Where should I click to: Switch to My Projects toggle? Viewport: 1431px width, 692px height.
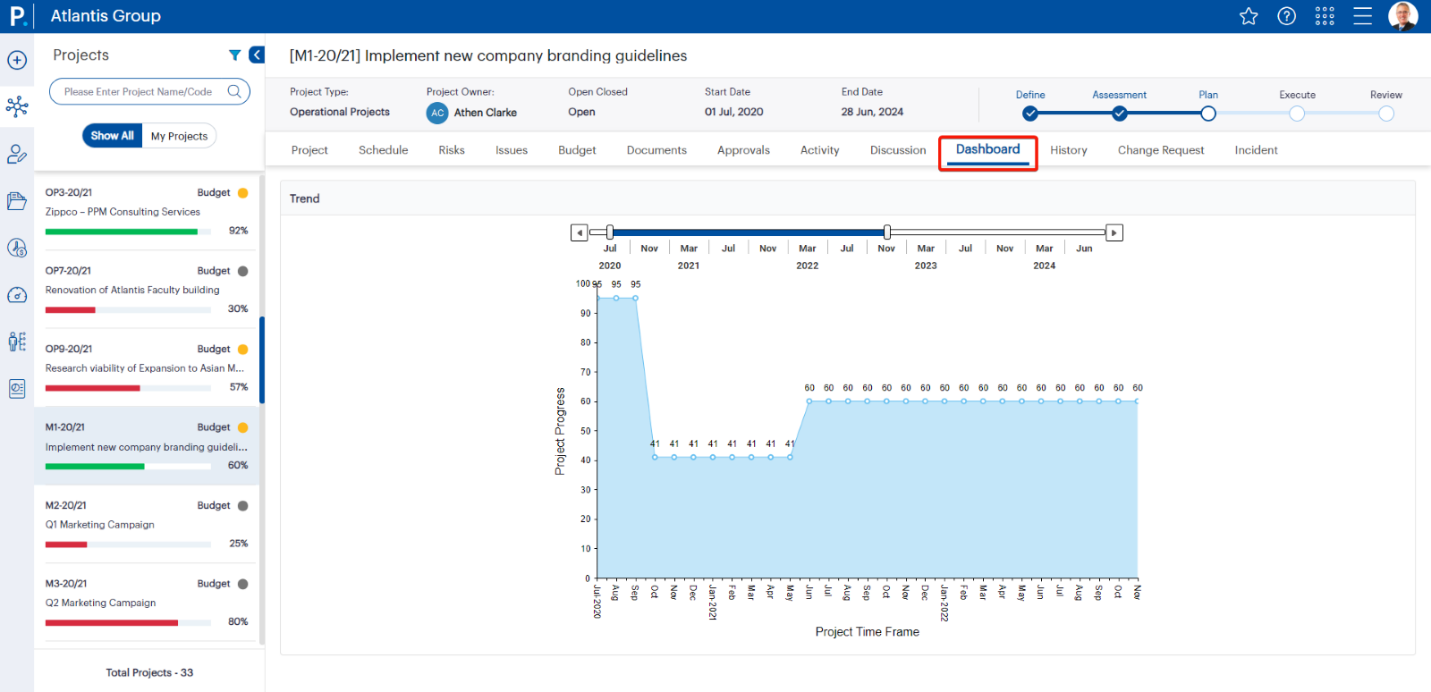[x=179, y=136]
